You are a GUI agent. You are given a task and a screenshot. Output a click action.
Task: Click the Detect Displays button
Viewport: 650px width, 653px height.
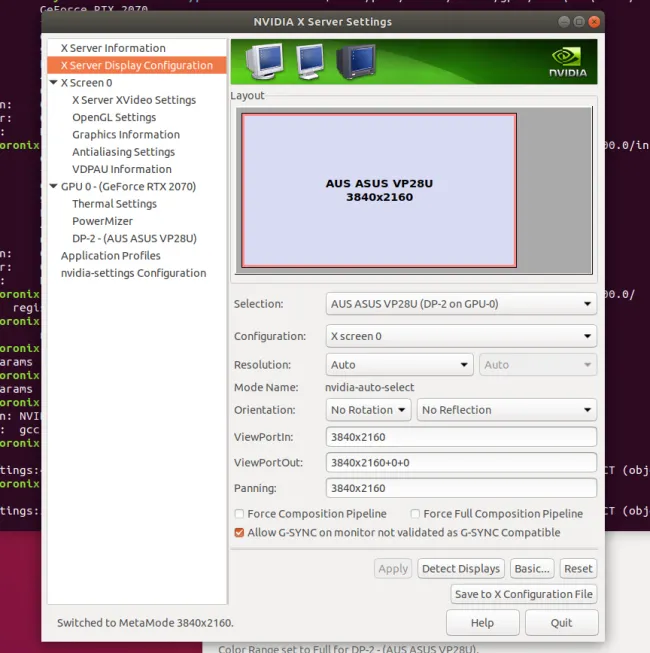460,569
